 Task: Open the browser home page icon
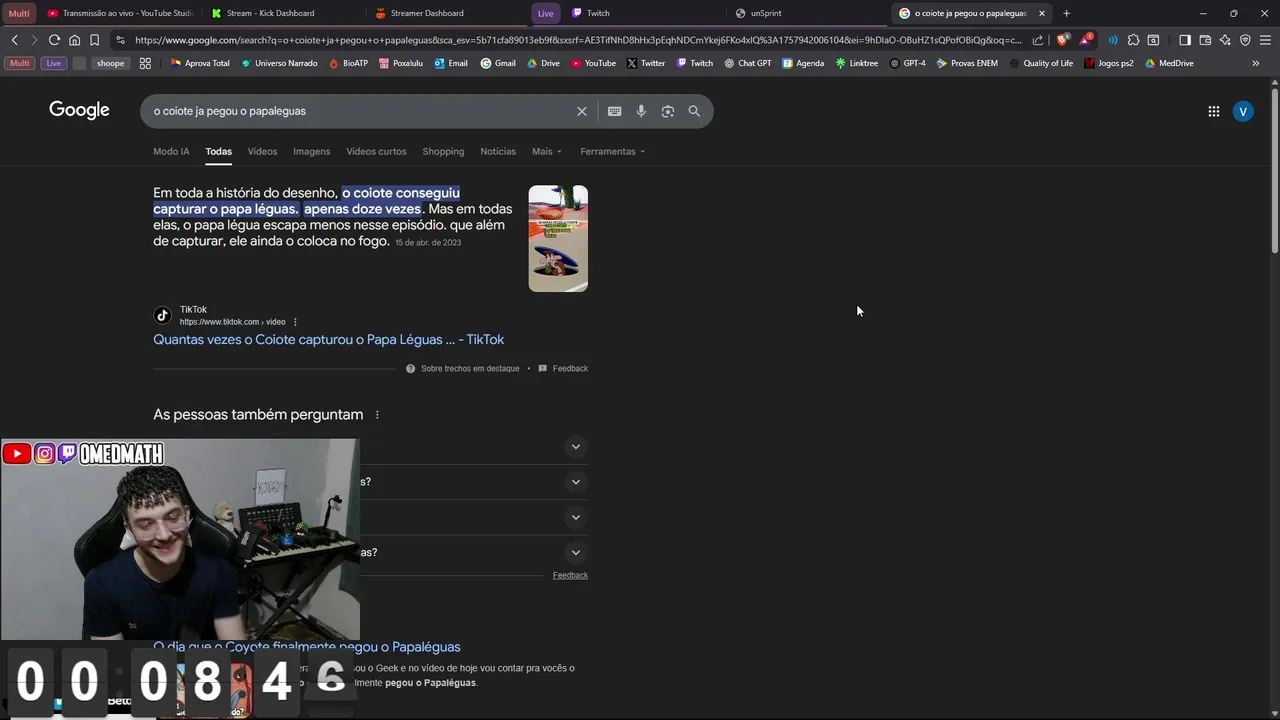74,40
